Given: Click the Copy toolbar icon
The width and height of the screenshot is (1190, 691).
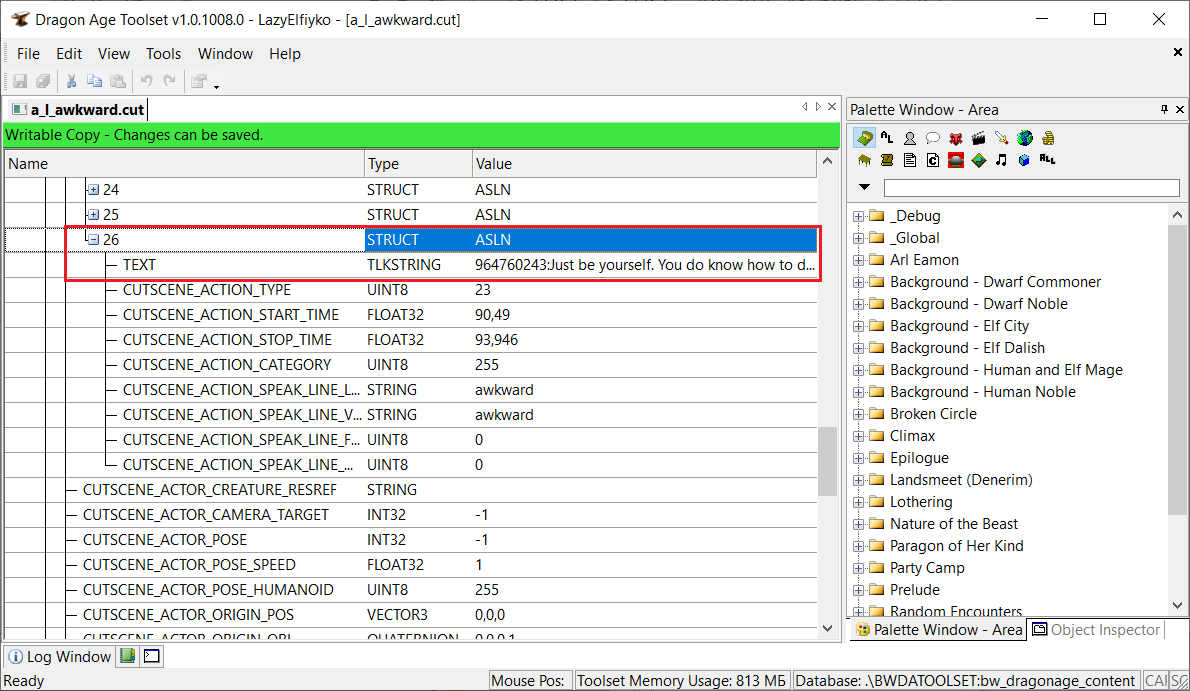Looking at the screenshot, I should point(95,81).
